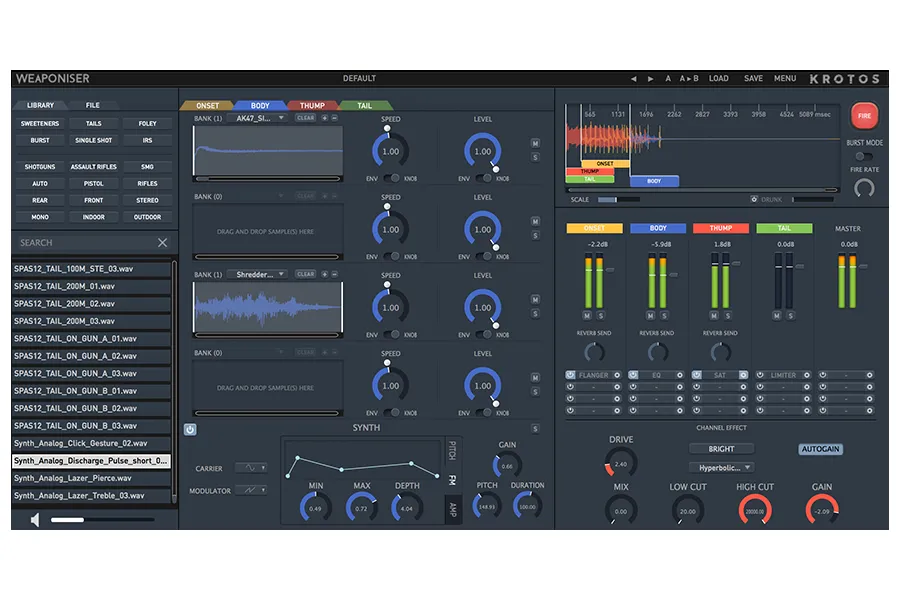900x600 pixels.
Task: Select Synth_Analog_Lazer_Pierce.wav in the file list
Action: [x=91, y=478]
